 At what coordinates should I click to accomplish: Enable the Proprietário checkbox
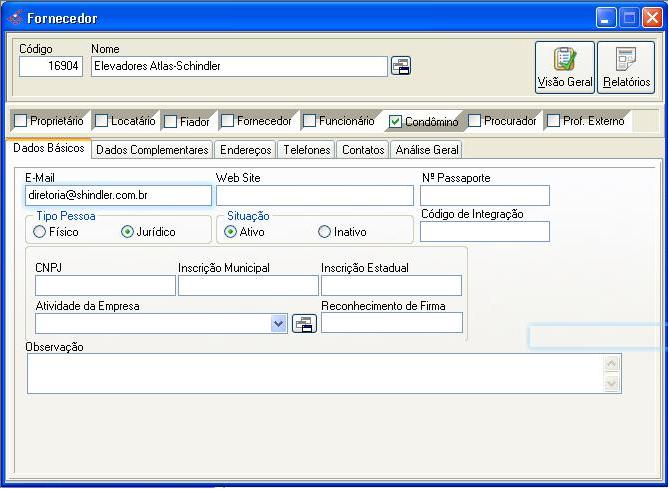click(21, 121)
